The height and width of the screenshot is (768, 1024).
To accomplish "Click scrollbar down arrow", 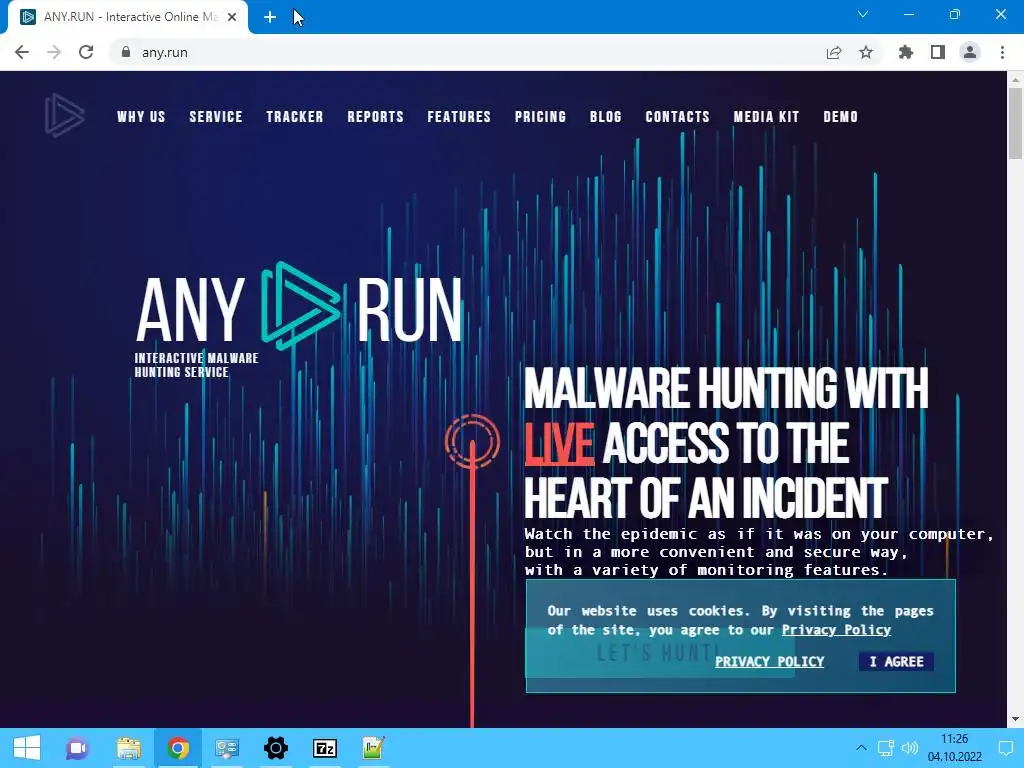I will [x=1015, y=719].
